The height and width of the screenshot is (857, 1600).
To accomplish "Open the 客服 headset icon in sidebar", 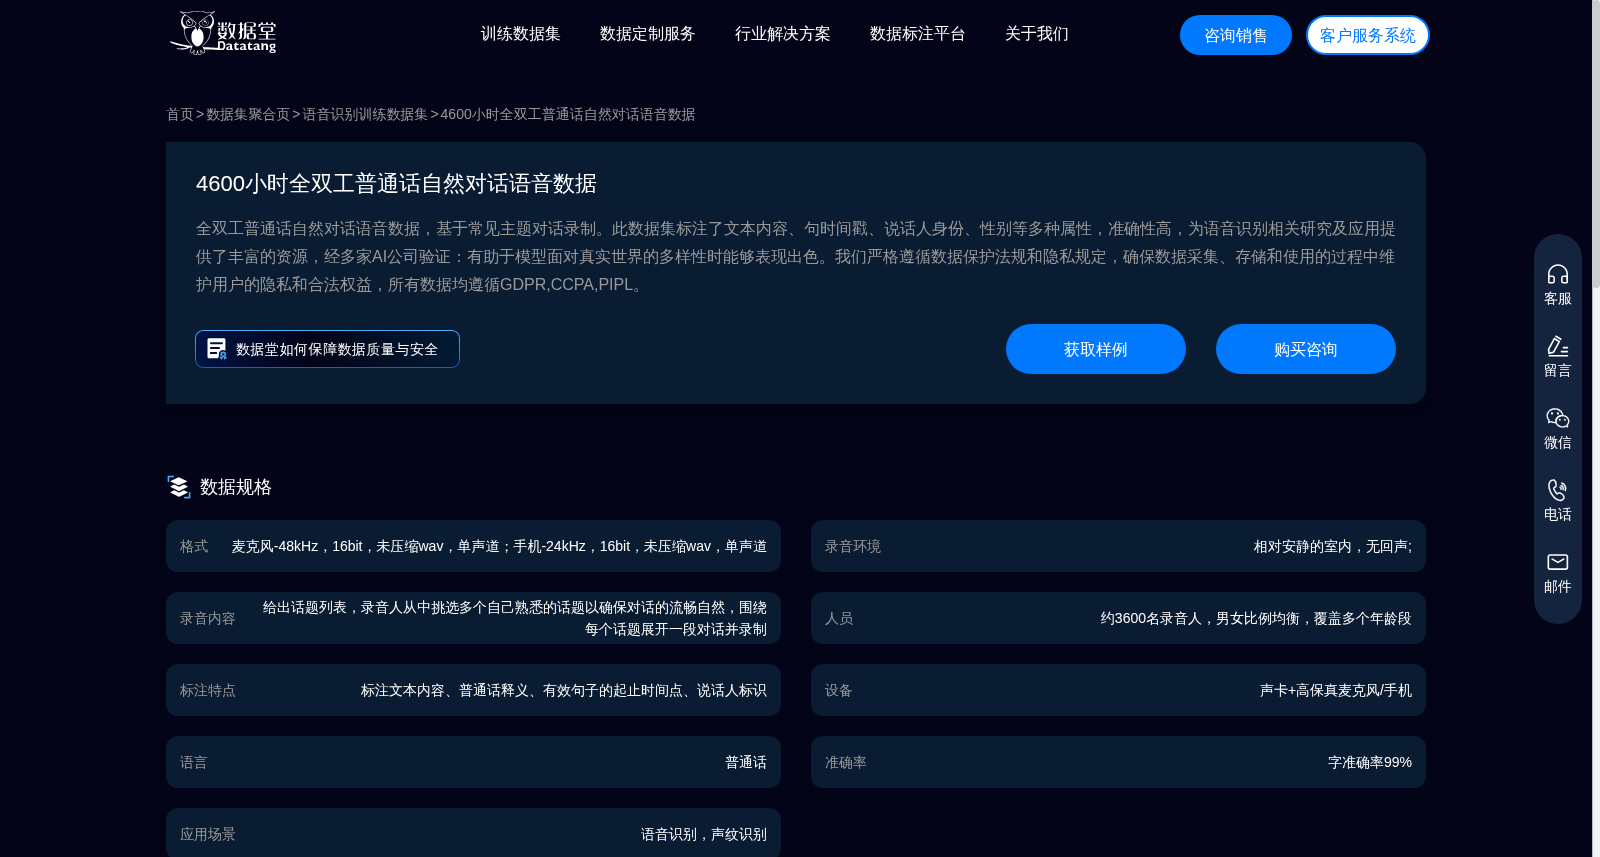I will point(1557,274).
